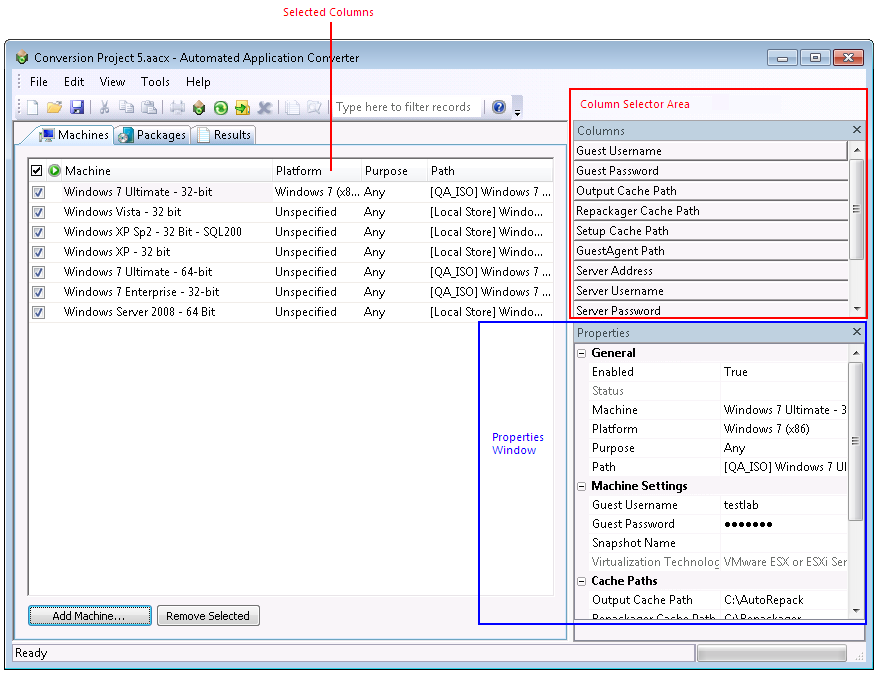Open the Tools menu
Image resolution: width=878 pixels, height=676 pixels.
pyautogui.click(x=155, y=82)
